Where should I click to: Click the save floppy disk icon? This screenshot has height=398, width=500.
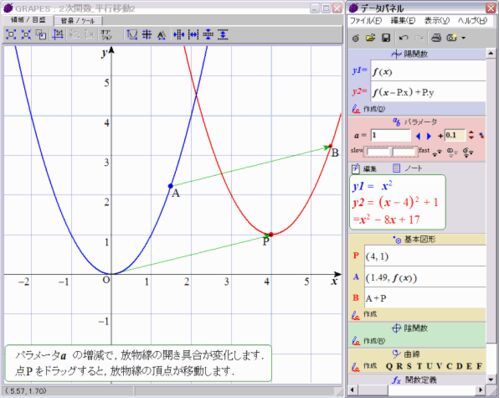[386, 38]
